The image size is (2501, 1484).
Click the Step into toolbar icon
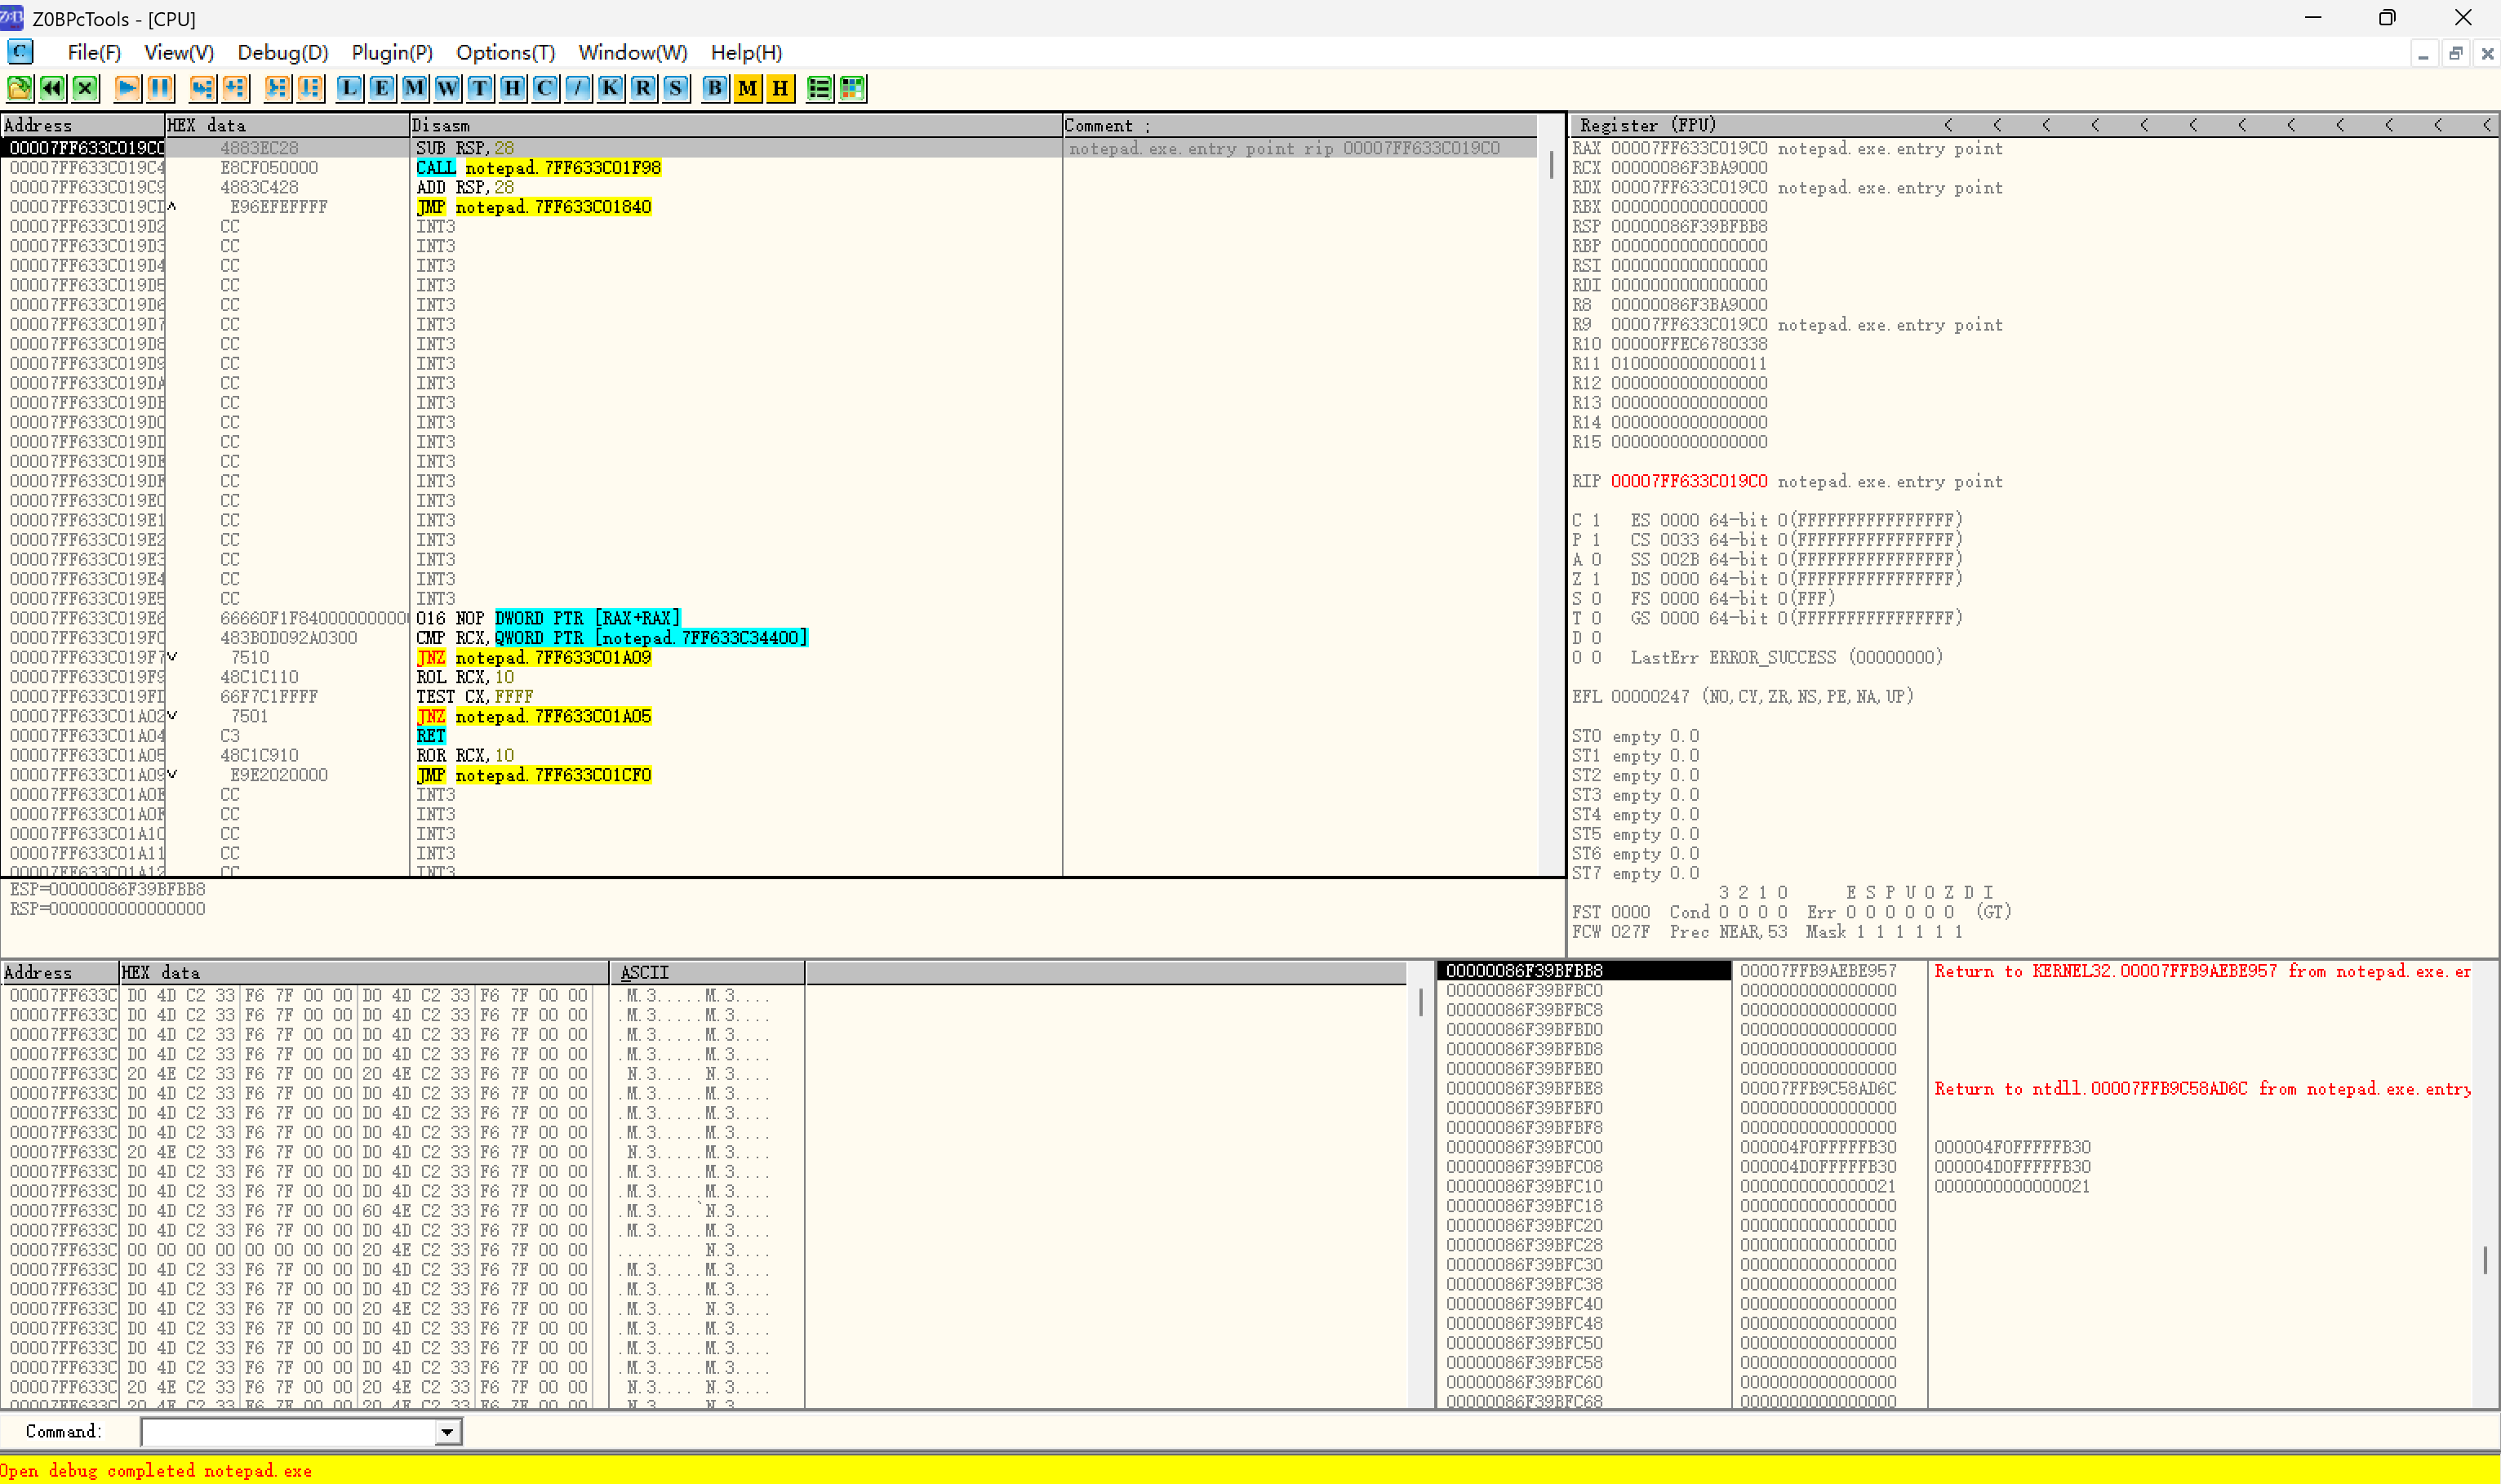[x=202, y=89]
